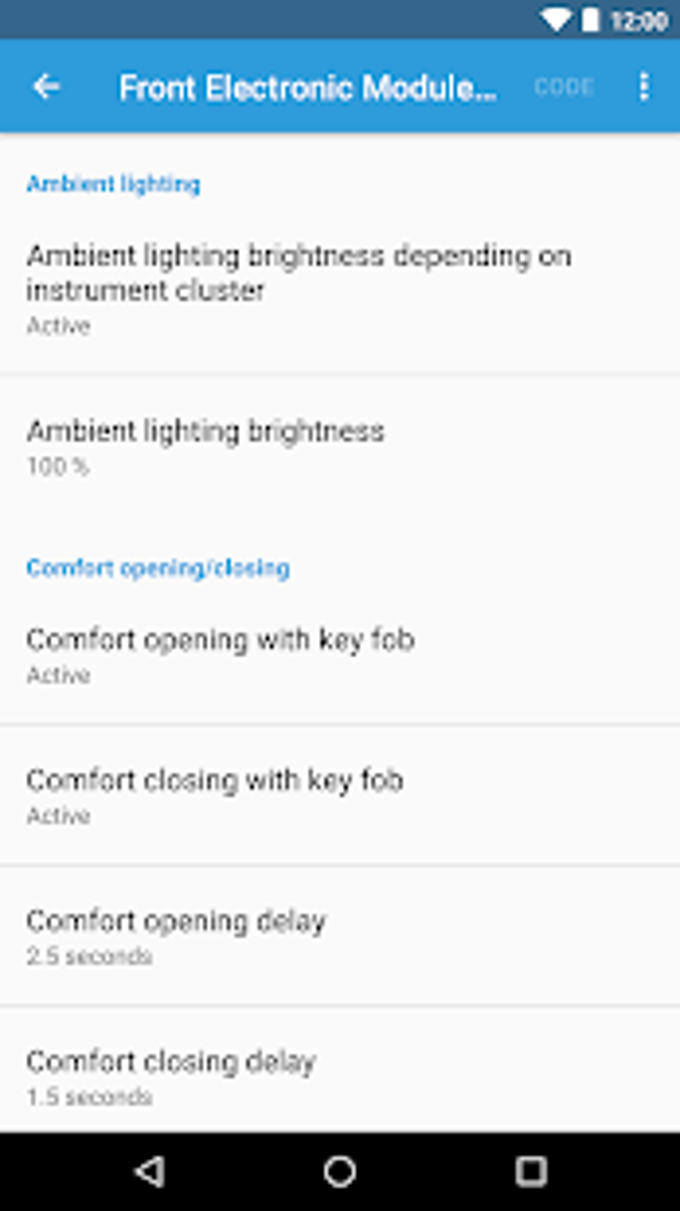Tap the Front Electronic Module title
The image size is (680, 1211).
307,88
